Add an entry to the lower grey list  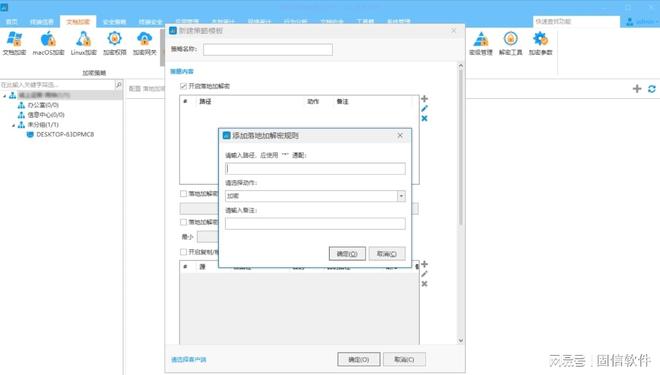(424, 264)
